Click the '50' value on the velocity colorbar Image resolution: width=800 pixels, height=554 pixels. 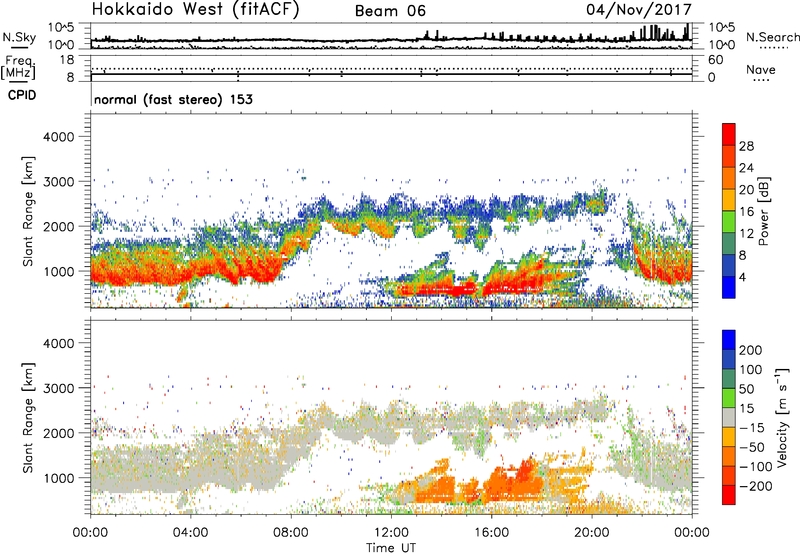coord(747,389)
